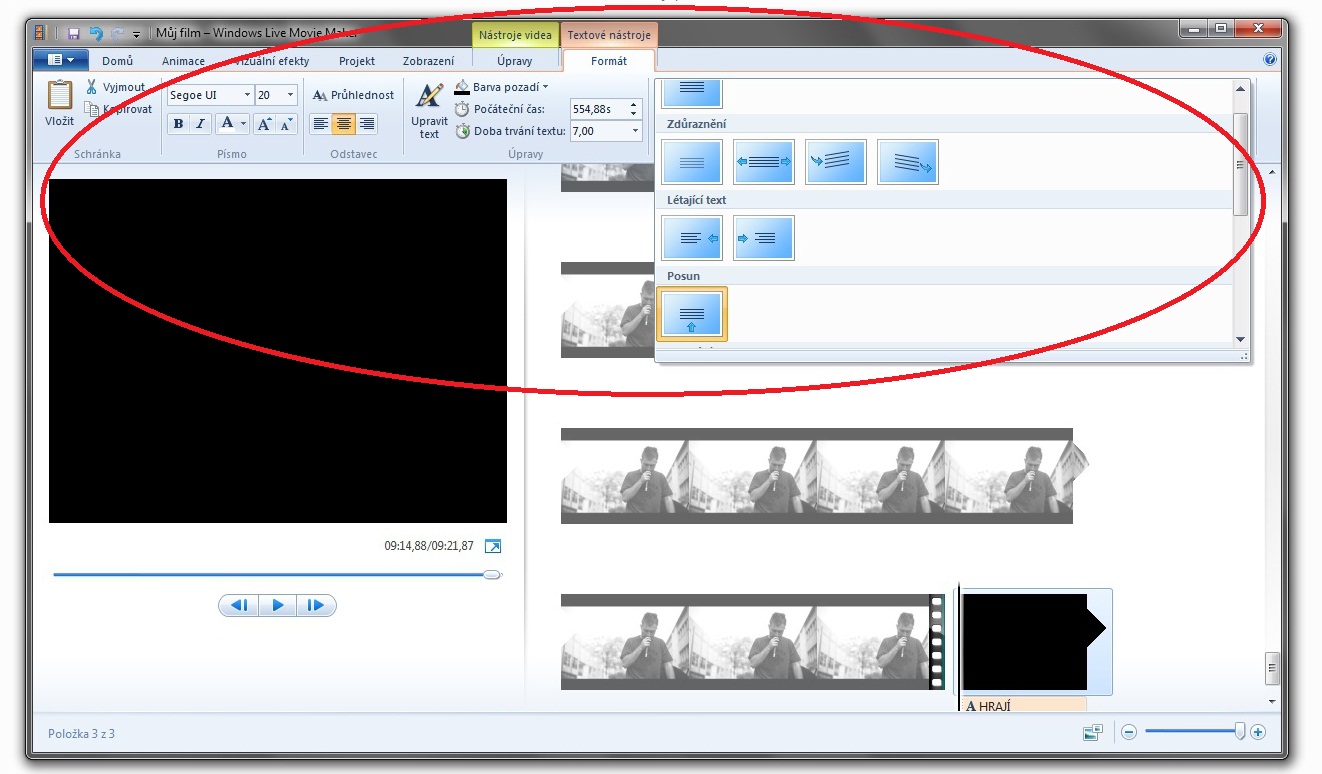Decrease the text font size
The image size is (1322, 774).
(286, 124)
